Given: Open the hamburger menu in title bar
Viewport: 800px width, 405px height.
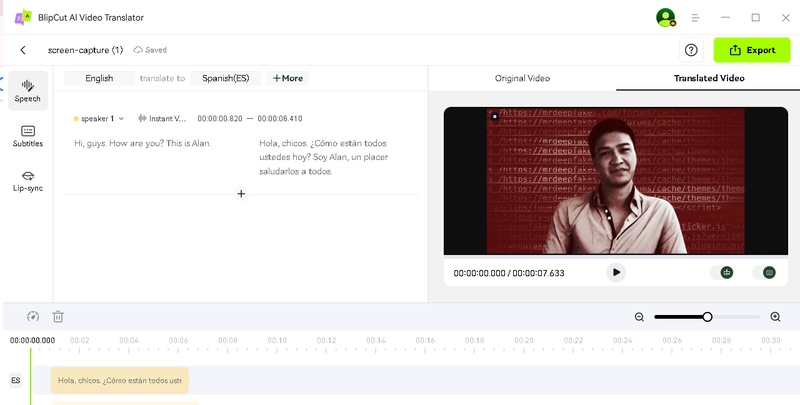Looking at the screenshot, I should click(x=695, y=17).
